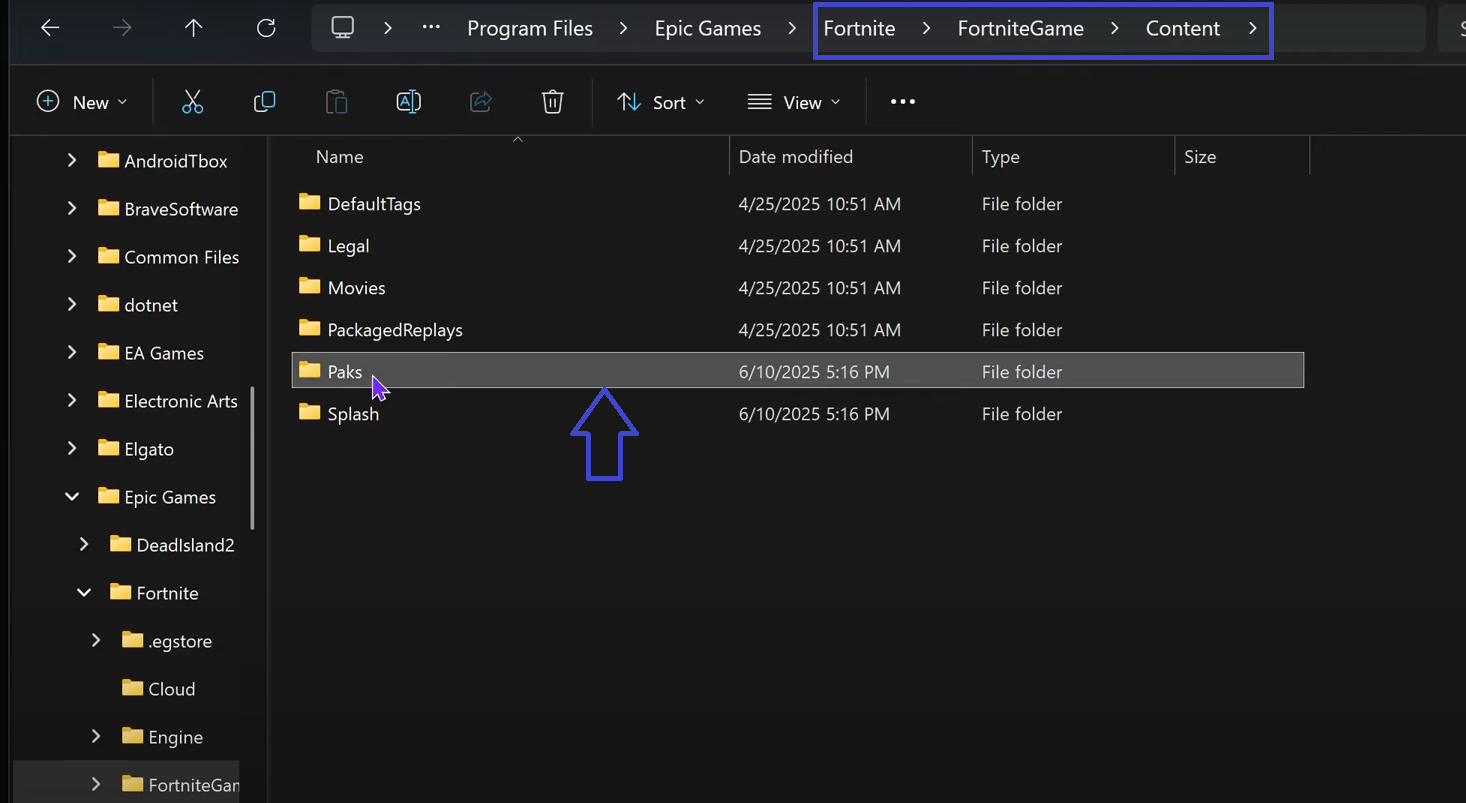This screenshot has height=803, width=1466.
Task: Select the Rename icon
Action: [408, 101]
